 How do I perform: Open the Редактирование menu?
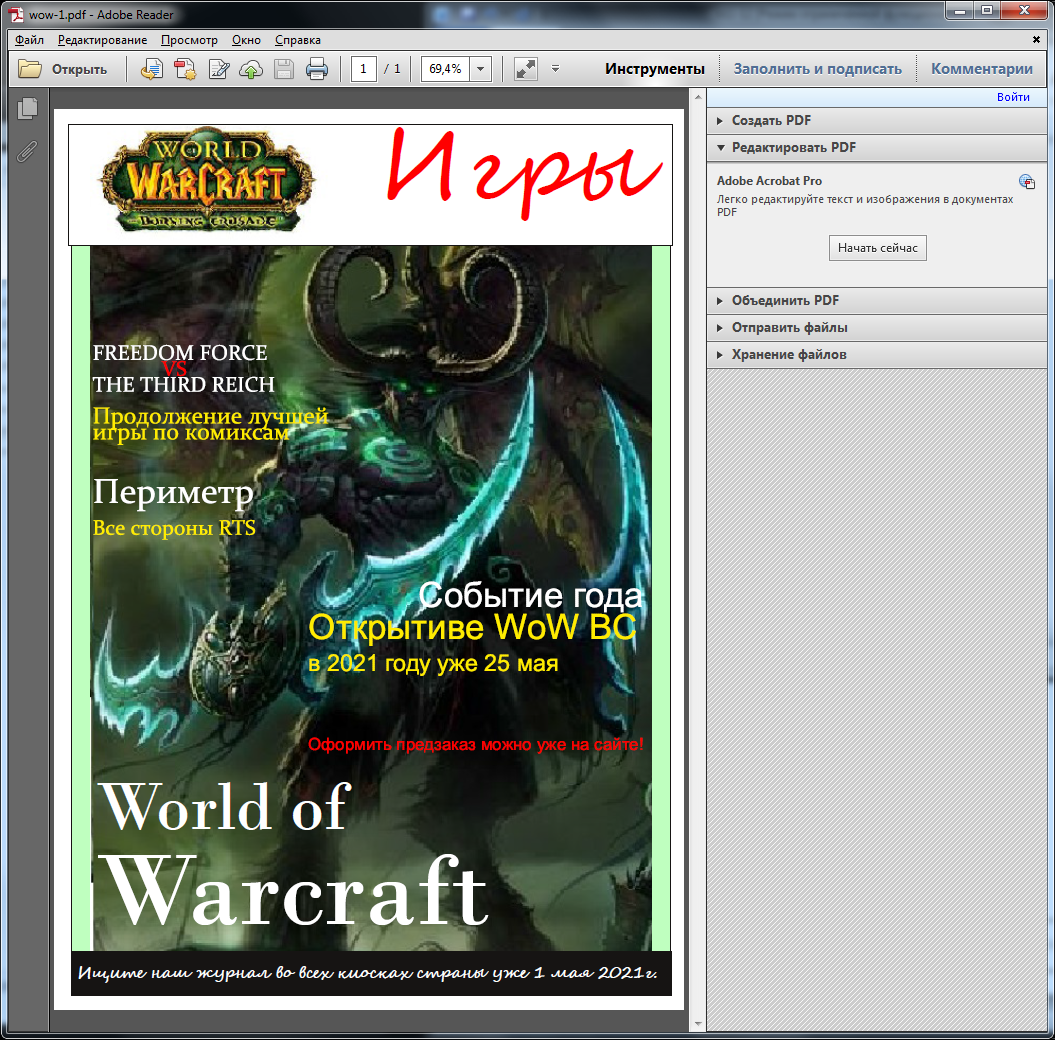[x=102, y=40]
